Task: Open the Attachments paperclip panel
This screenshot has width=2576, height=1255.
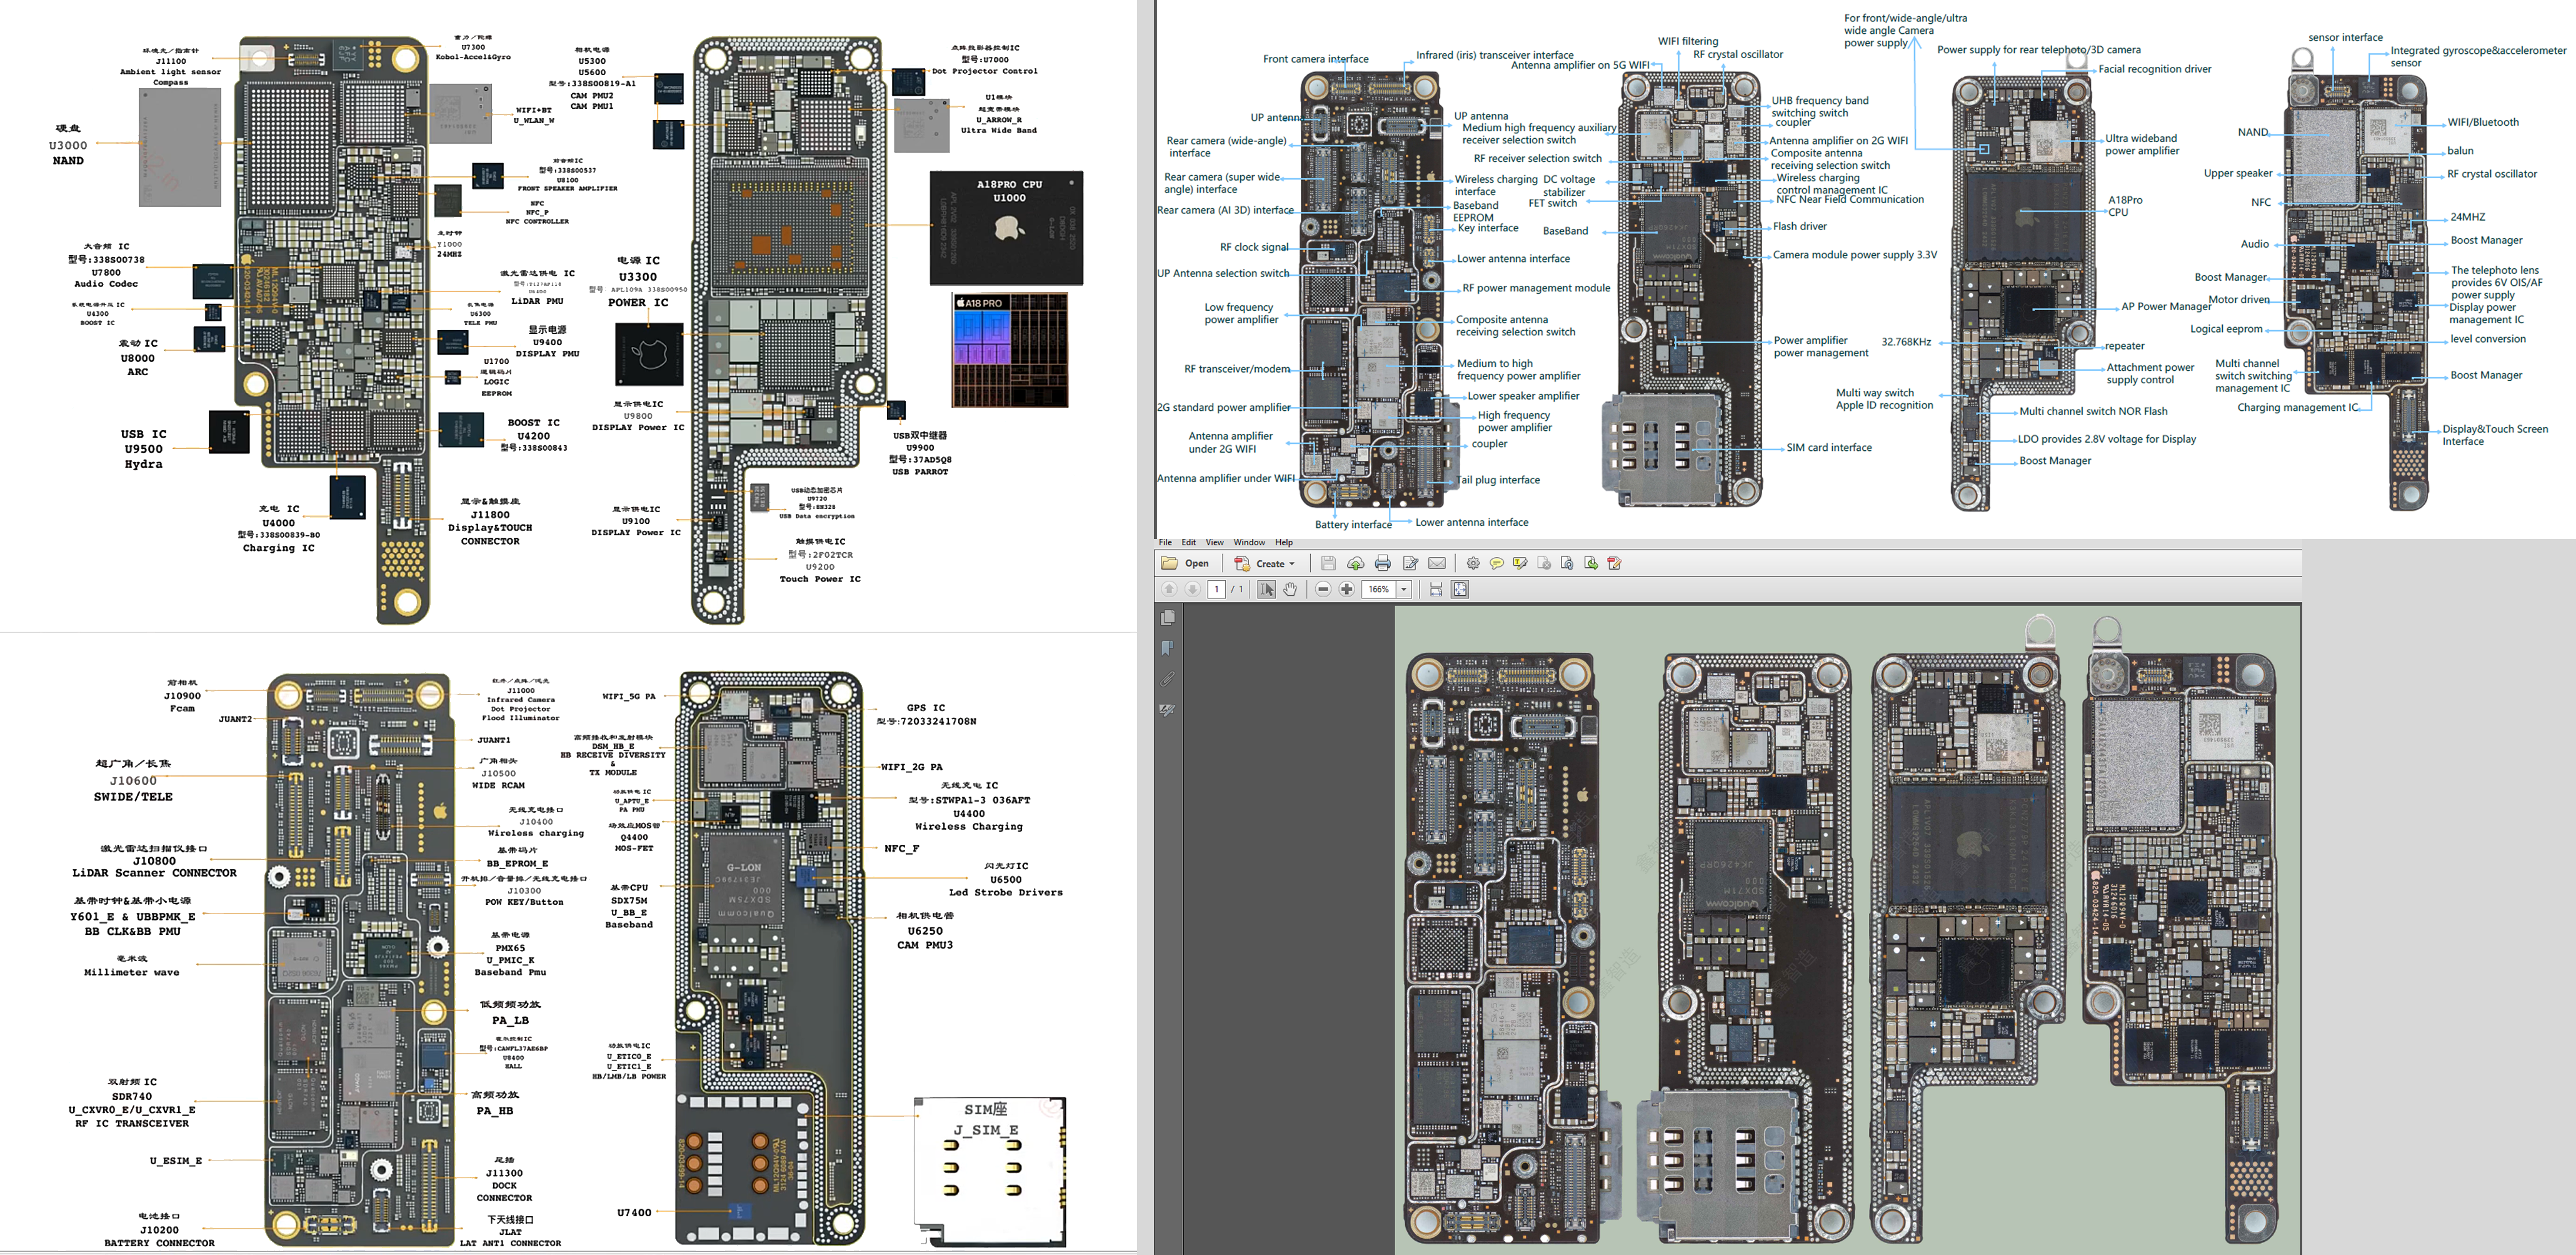Action: point(1167,679)
